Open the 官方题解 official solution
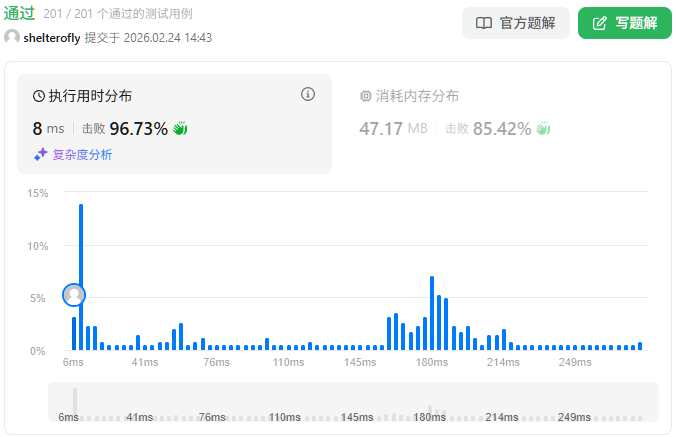The width and height of the screenshot is (676, 437). (x=515, y=23)
